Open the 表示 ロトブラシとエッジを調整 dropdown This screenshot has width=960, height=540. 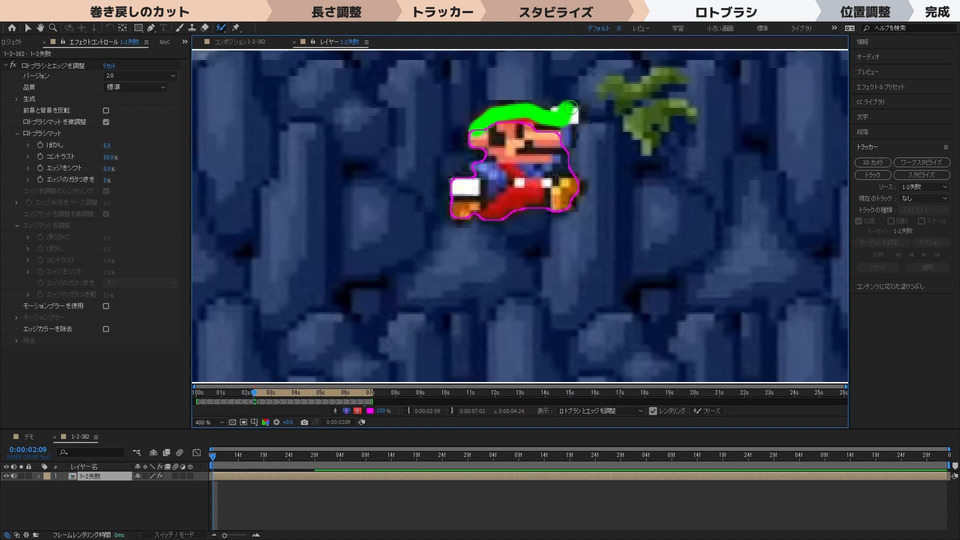point(600,411)
